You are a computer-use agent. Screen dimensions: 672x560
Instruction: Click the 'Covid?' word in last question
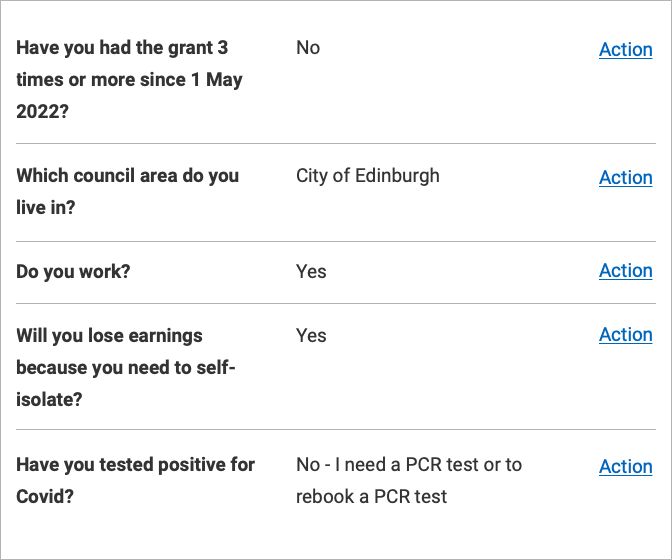coord(45,497)
